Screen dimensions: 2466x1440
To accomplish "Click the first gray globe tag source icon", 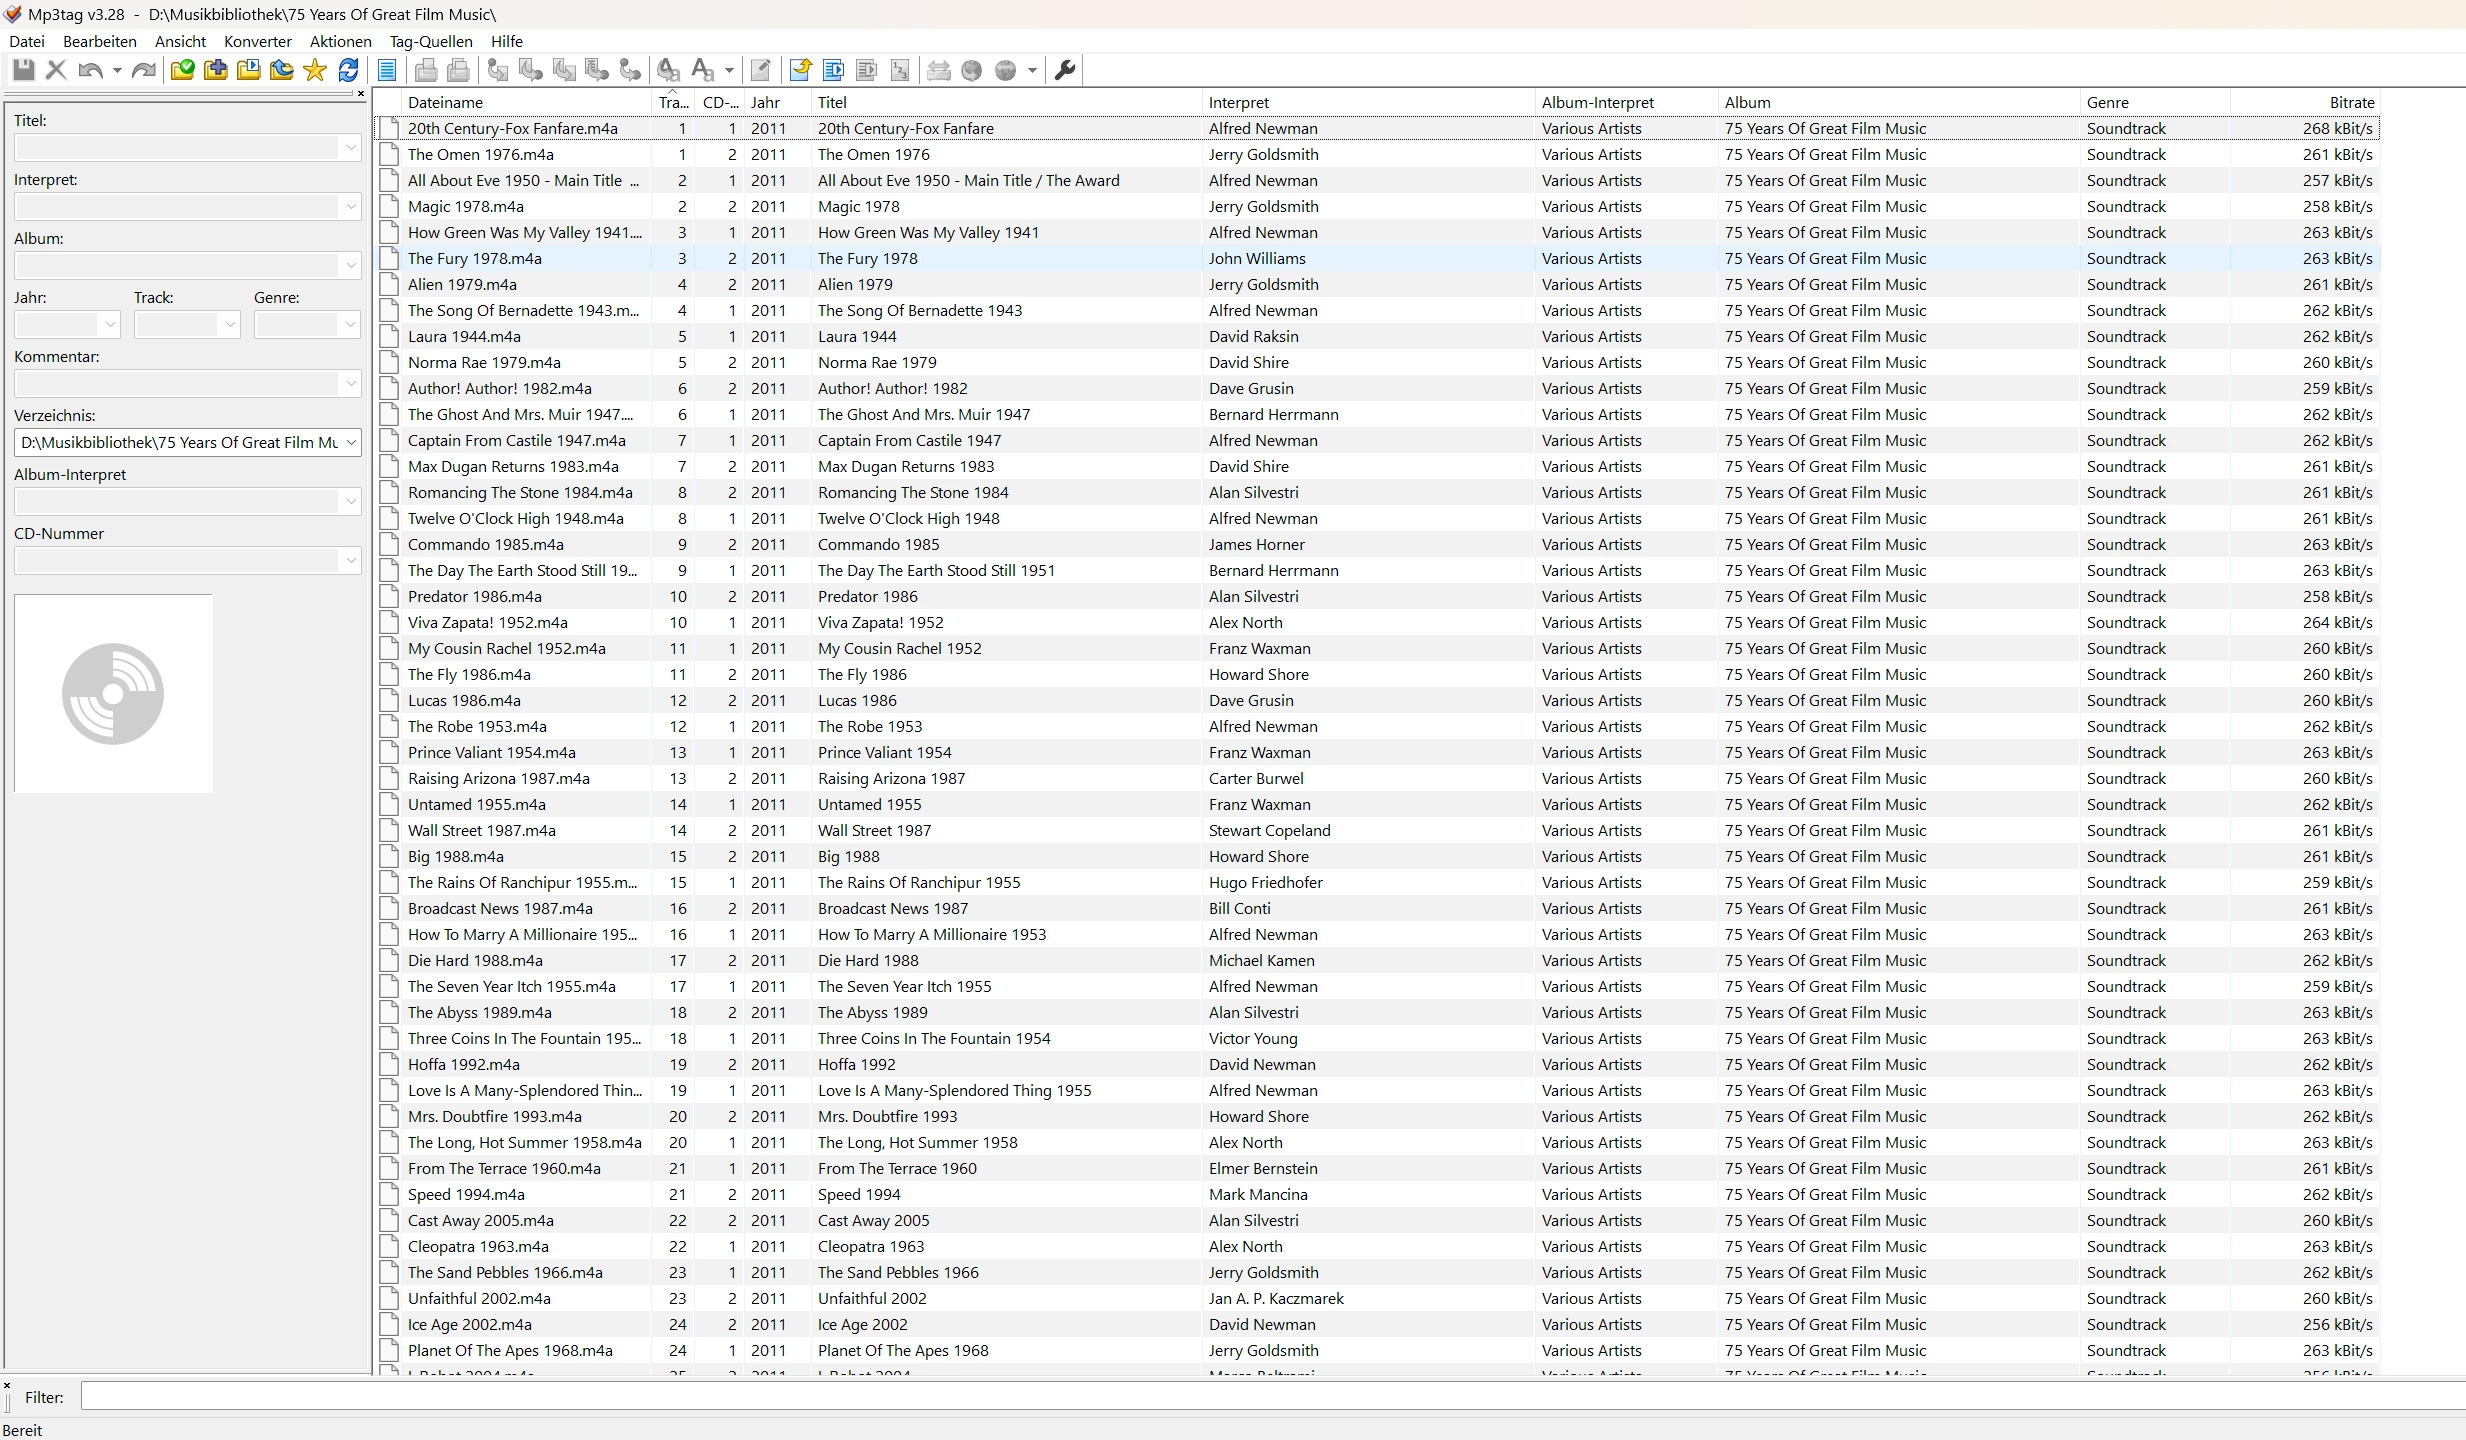I will (972, 70).
